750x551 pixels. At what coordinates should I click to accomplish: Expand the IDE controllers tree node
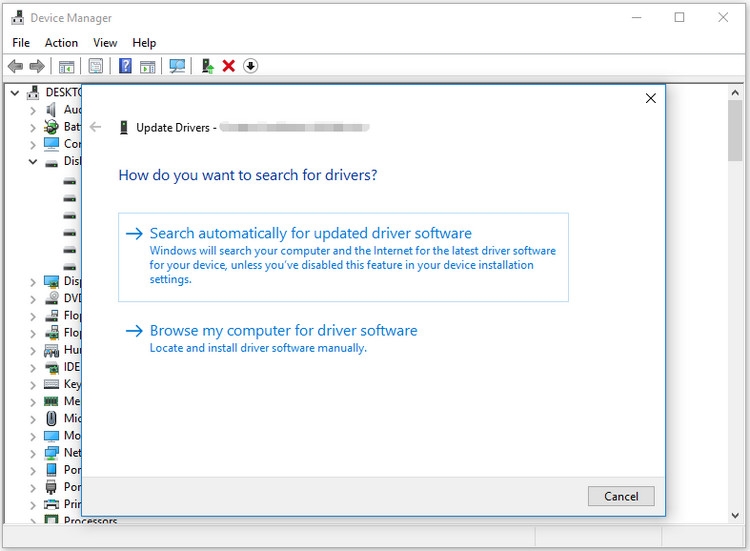(33, 368)
